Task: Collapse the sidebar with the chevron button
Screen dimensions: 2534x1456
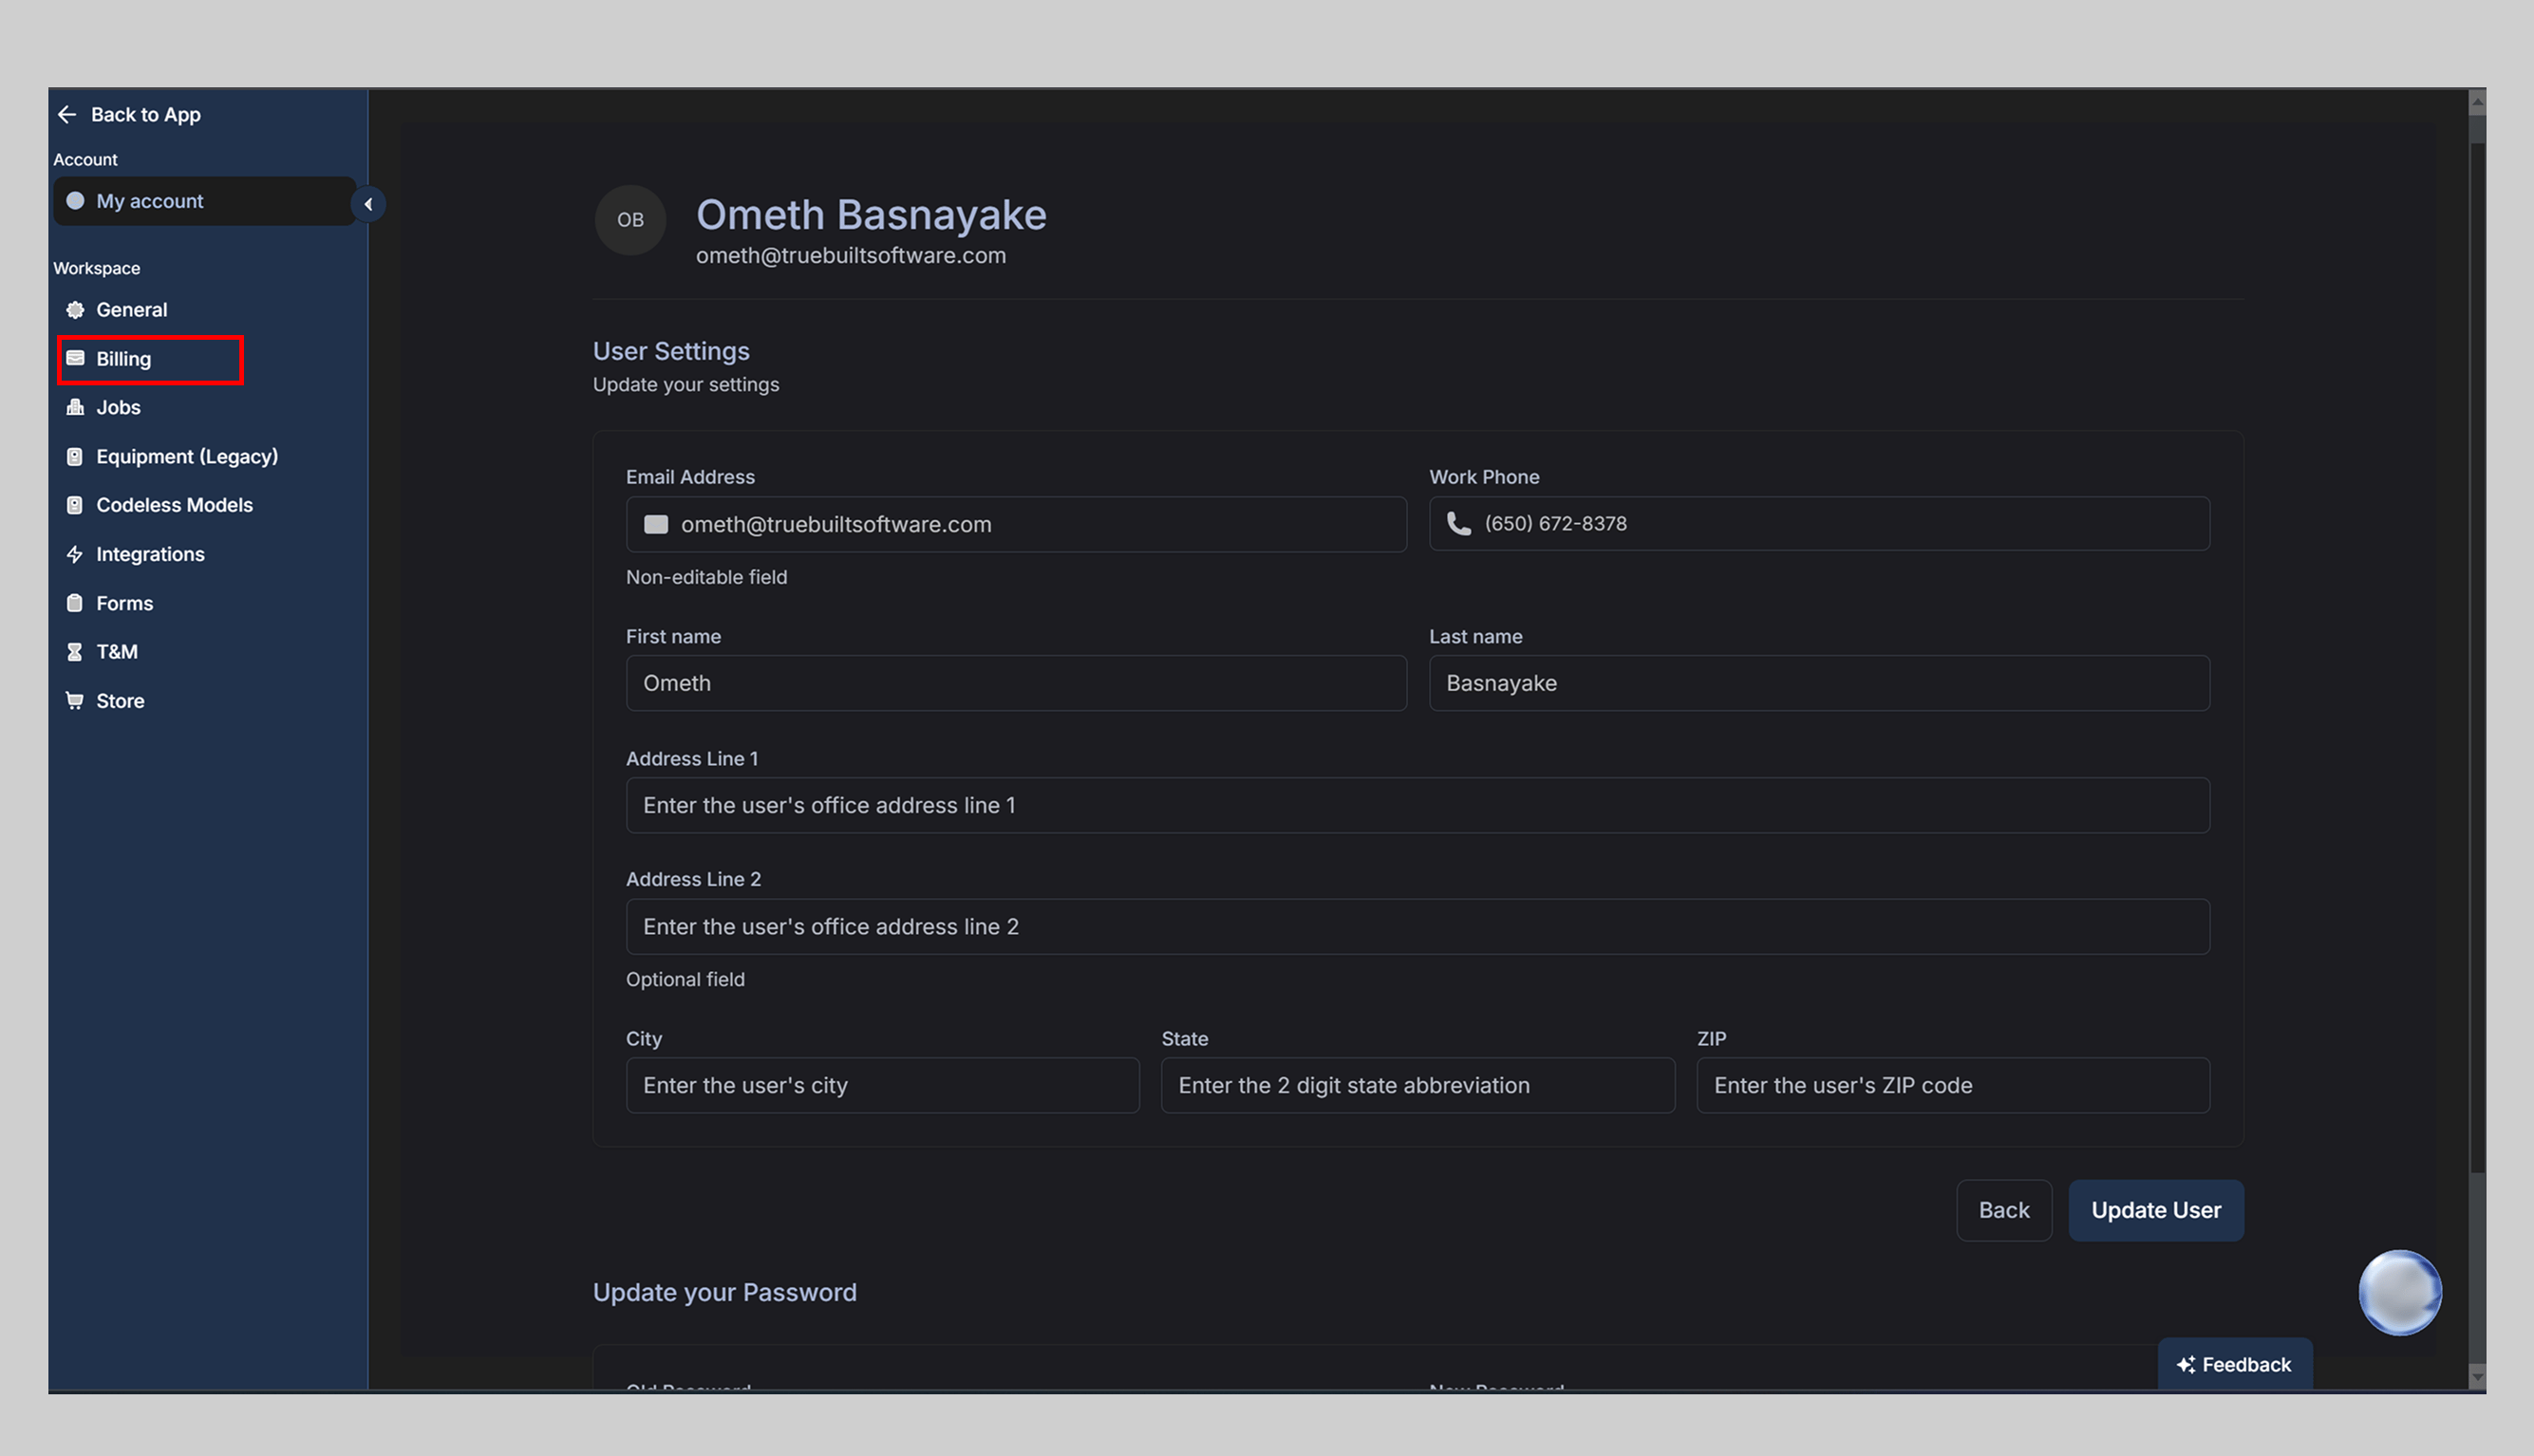Action: tap(368, 204)
